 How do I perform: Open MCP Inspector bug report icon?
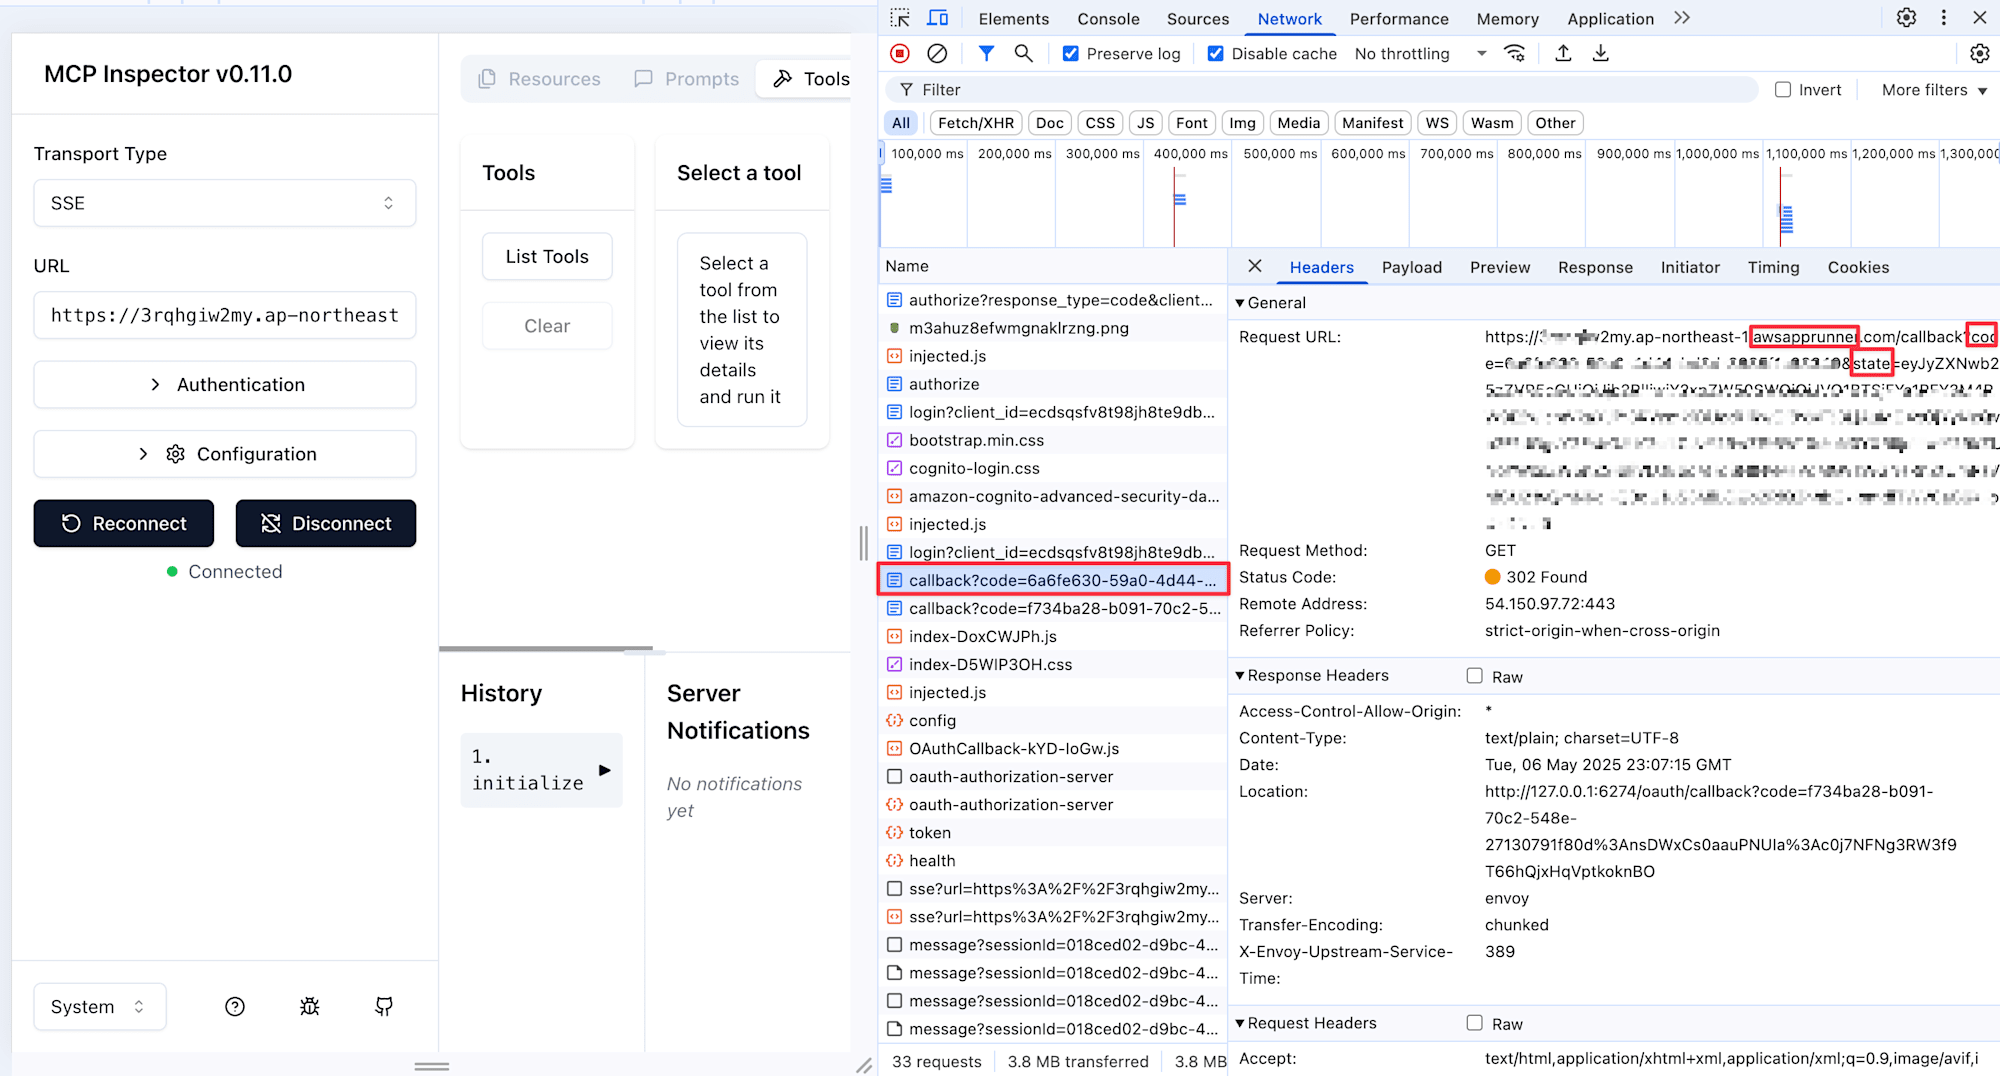pos(310,1007)
